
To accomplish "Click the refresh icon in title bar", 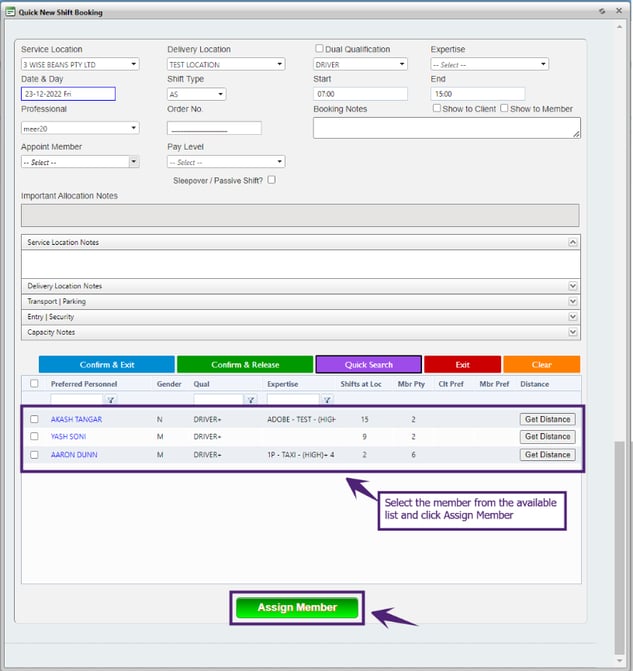I will 602,12.
